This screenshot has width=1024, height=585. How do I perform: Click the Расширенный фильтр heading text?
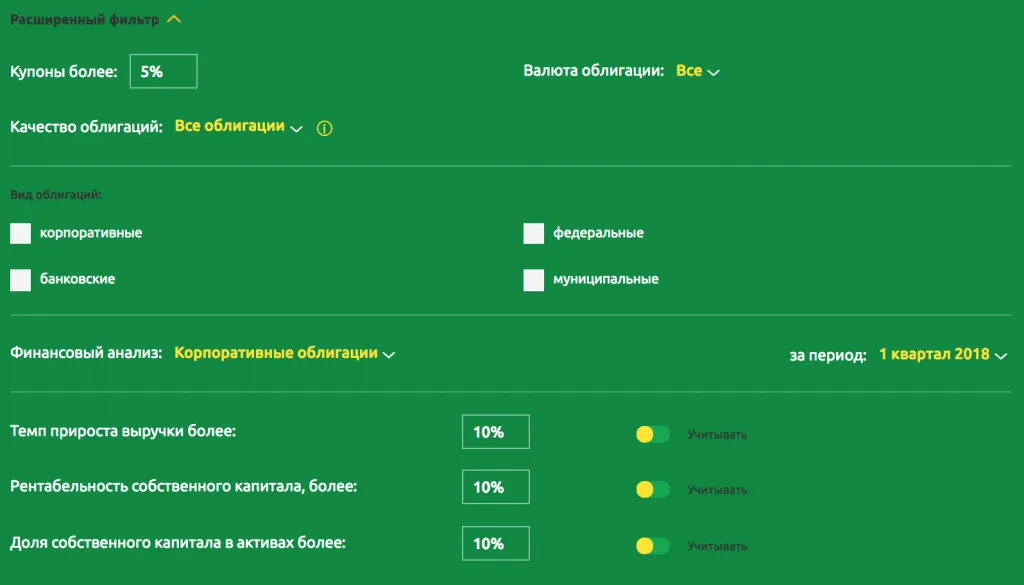[84, 19]
